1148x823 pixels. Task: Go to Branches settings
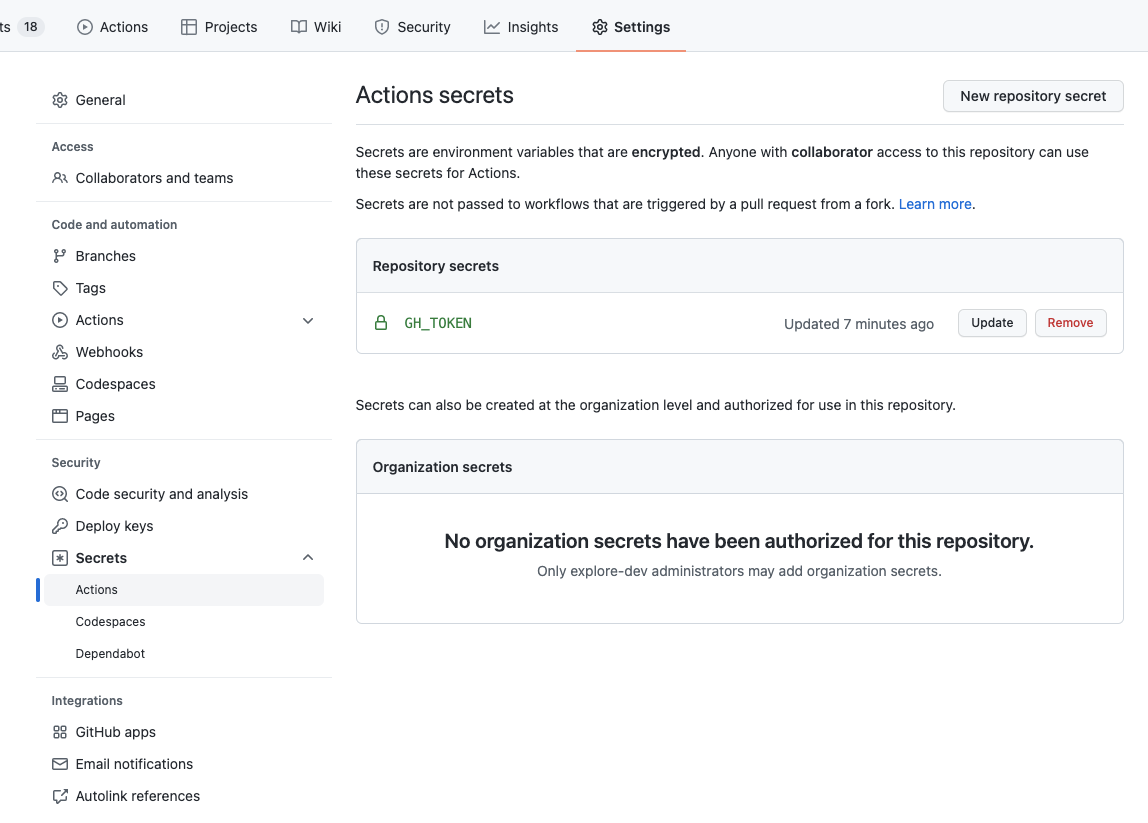click(x=184, y=256)
